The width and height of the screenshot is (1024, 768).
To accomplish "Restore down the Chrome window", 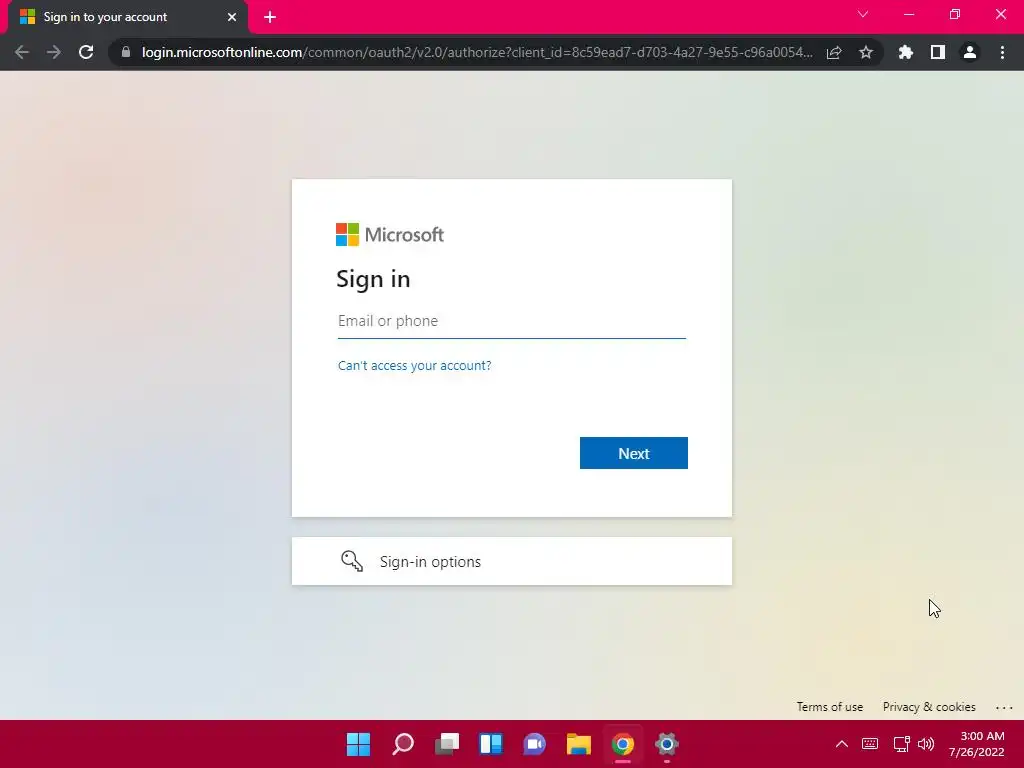I will coord(955,14).
